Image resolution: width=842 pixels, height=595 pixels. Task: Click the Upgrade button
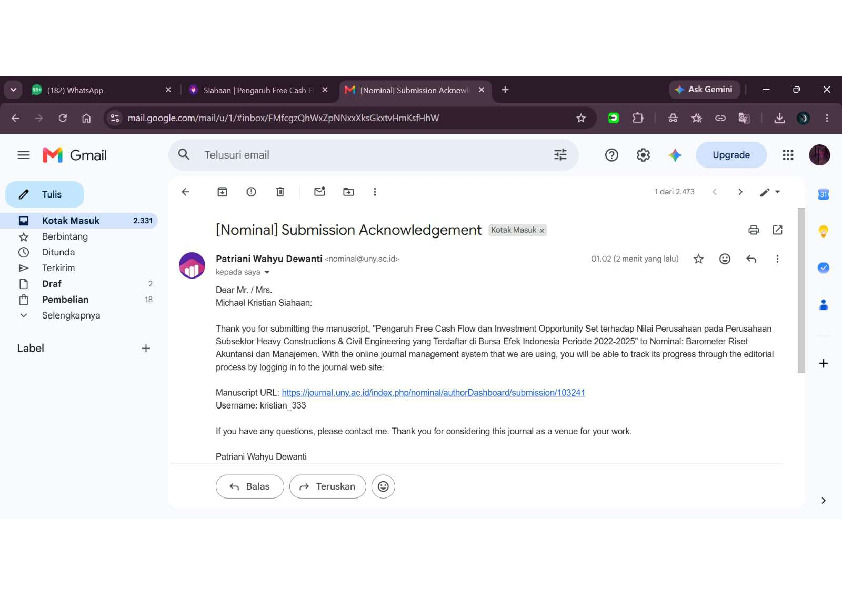click(x=731, y=155)
